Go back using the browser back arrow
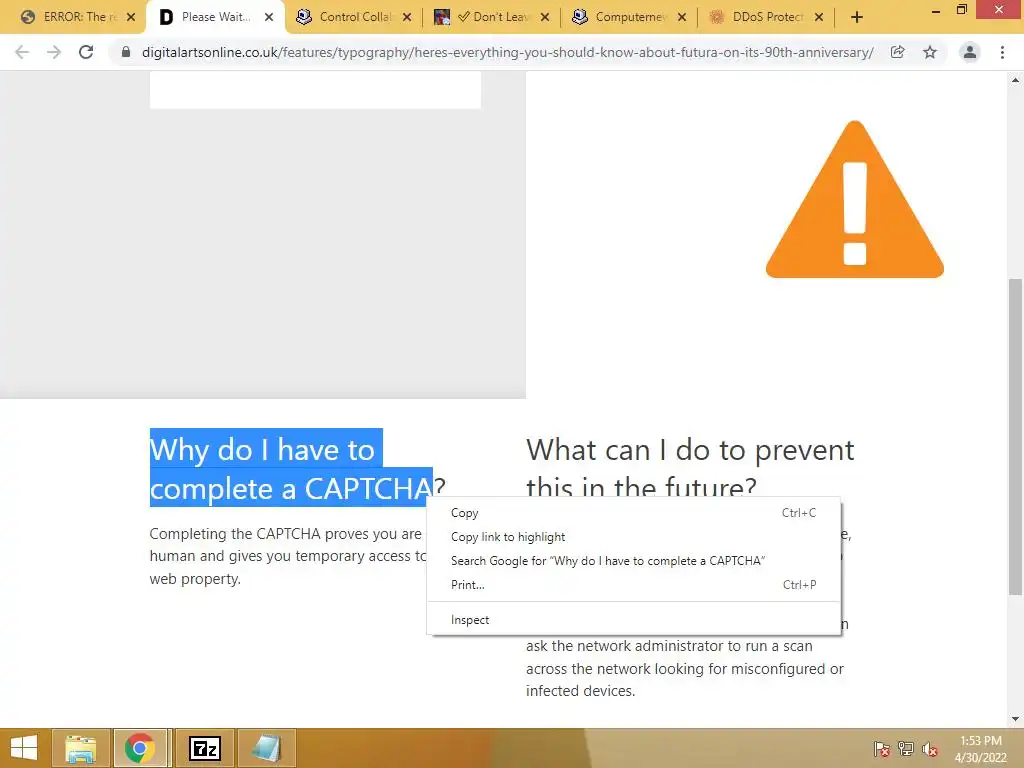1024x768 pixels. tap(22, 52)
